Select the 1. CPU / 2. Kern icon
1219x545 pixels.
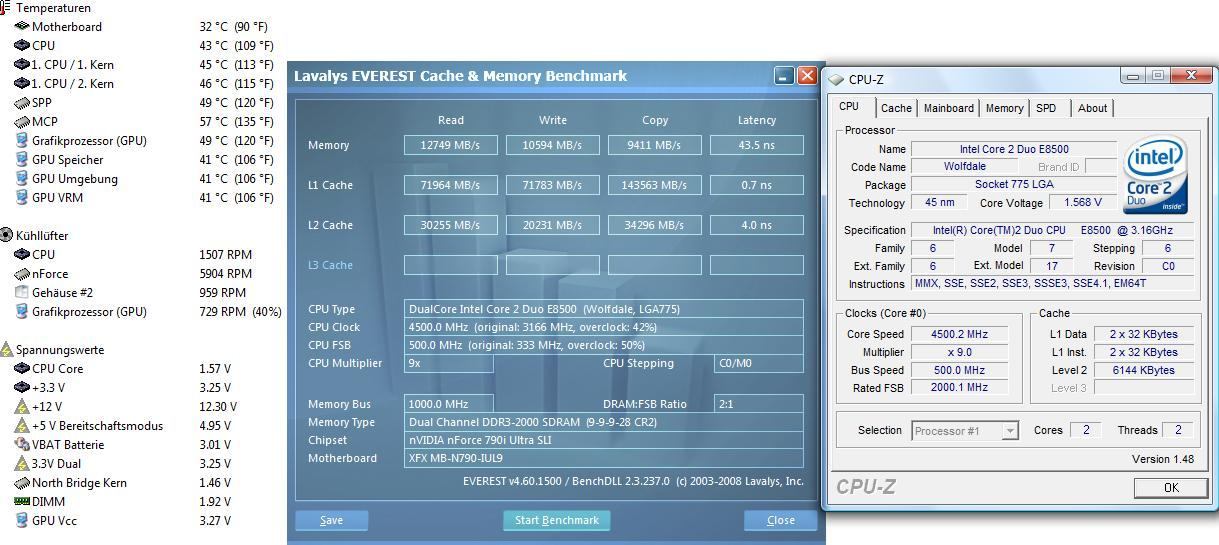(x=22, y=83)
